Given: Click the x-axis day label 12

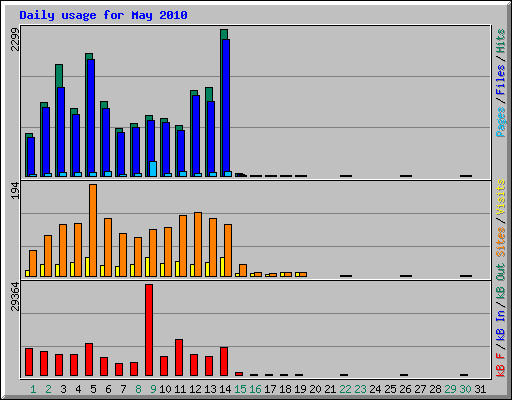Looking at the screenshot, I should (x=195, y=389).
